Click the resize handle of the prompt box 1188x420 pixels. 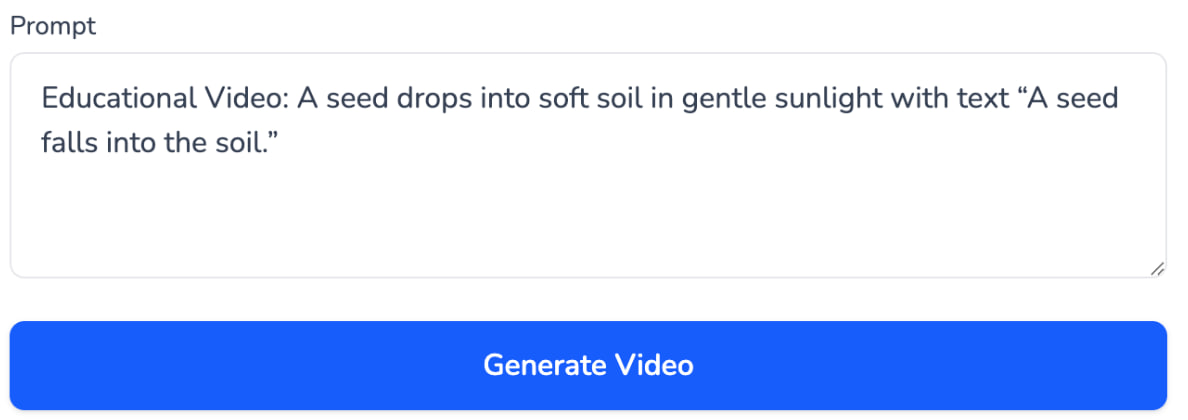point(1156,268)
